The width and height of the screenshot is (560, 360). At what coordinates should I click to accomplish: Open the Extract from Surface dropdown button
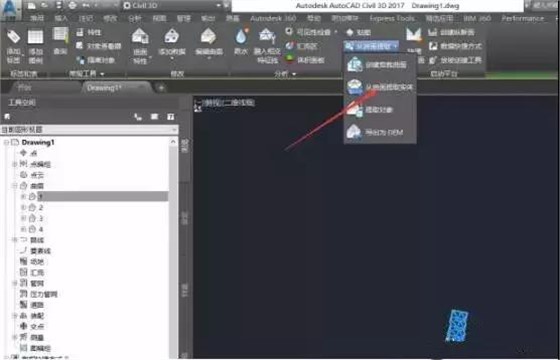tap(371, 46)
